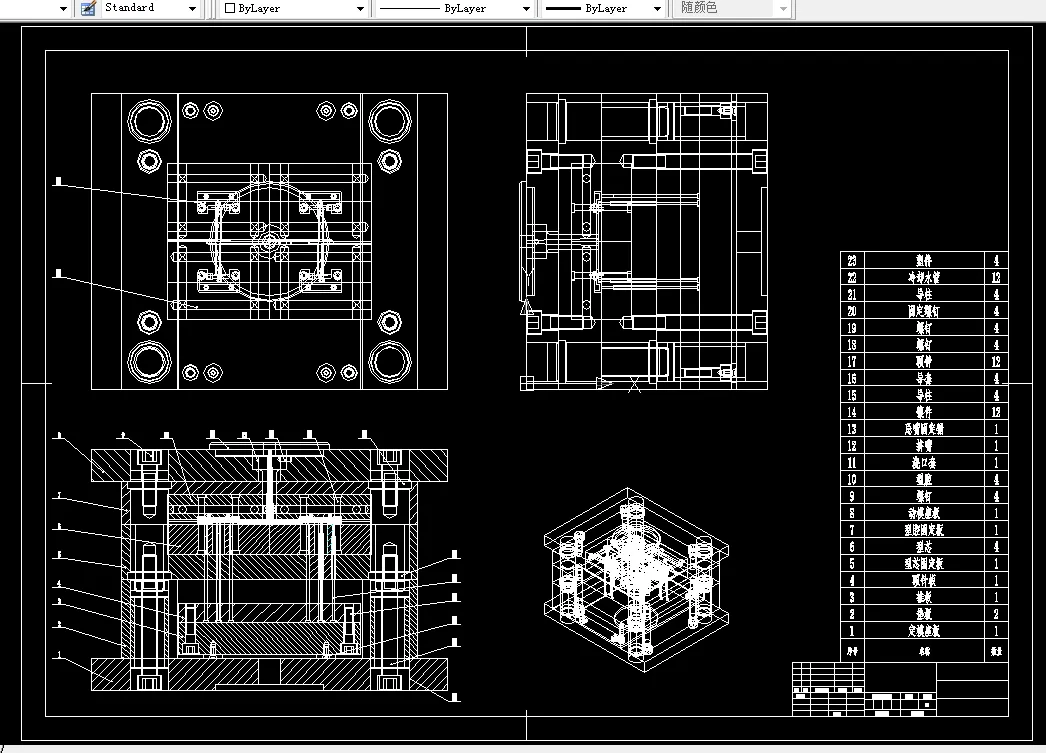Select the top plan view of the mold
The height and width of the screenshot is (753, 1046).
click(270, 241)
